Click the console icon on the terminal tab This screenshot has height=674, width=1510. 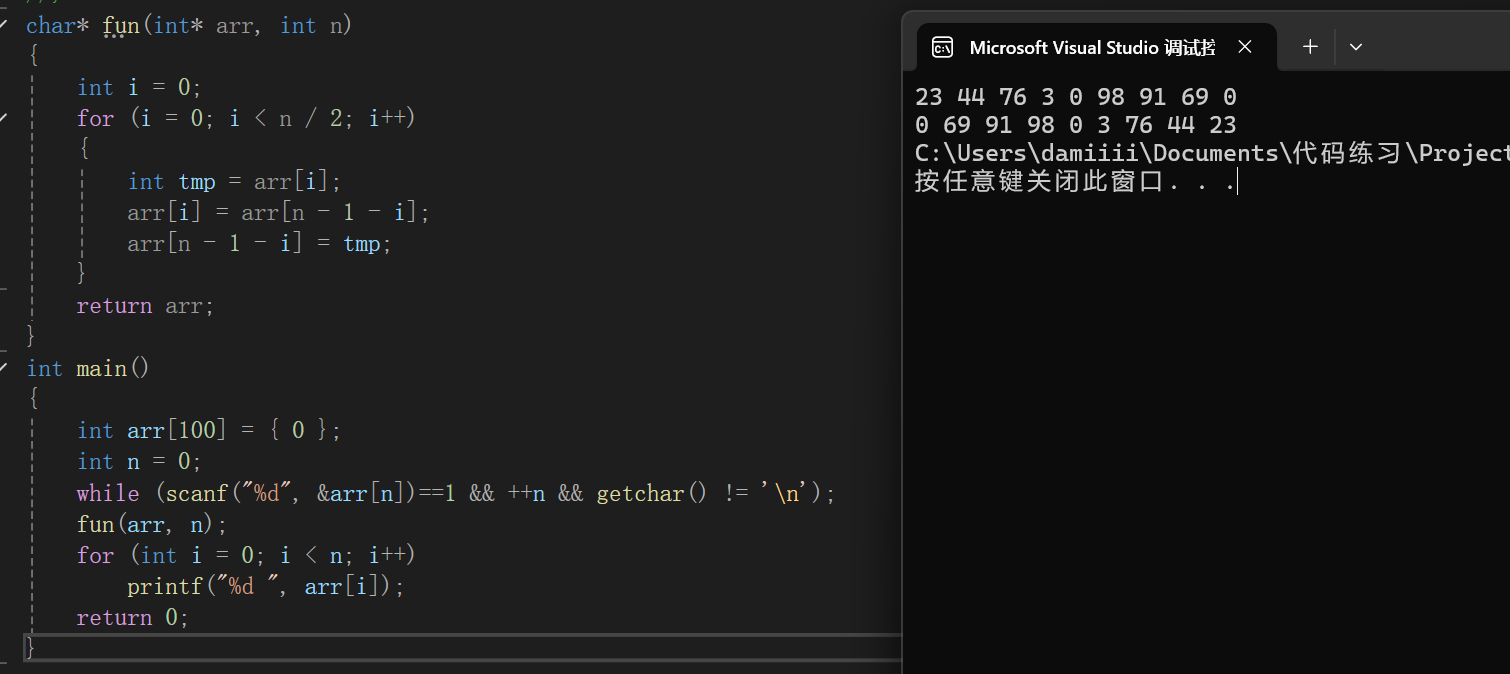[942, 47]
